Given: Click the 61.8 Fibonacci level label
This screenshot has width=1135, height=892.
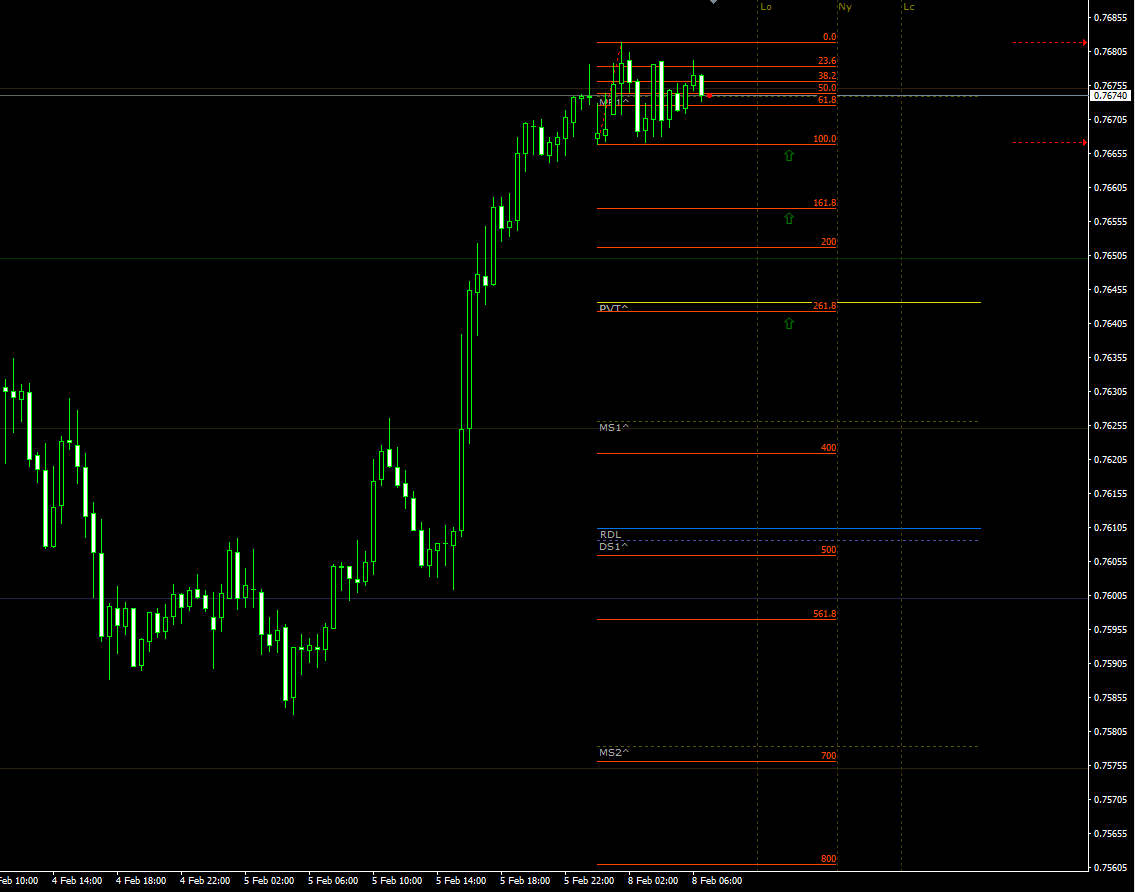Looking at the screenshot, I should click(x=826, y=98).
